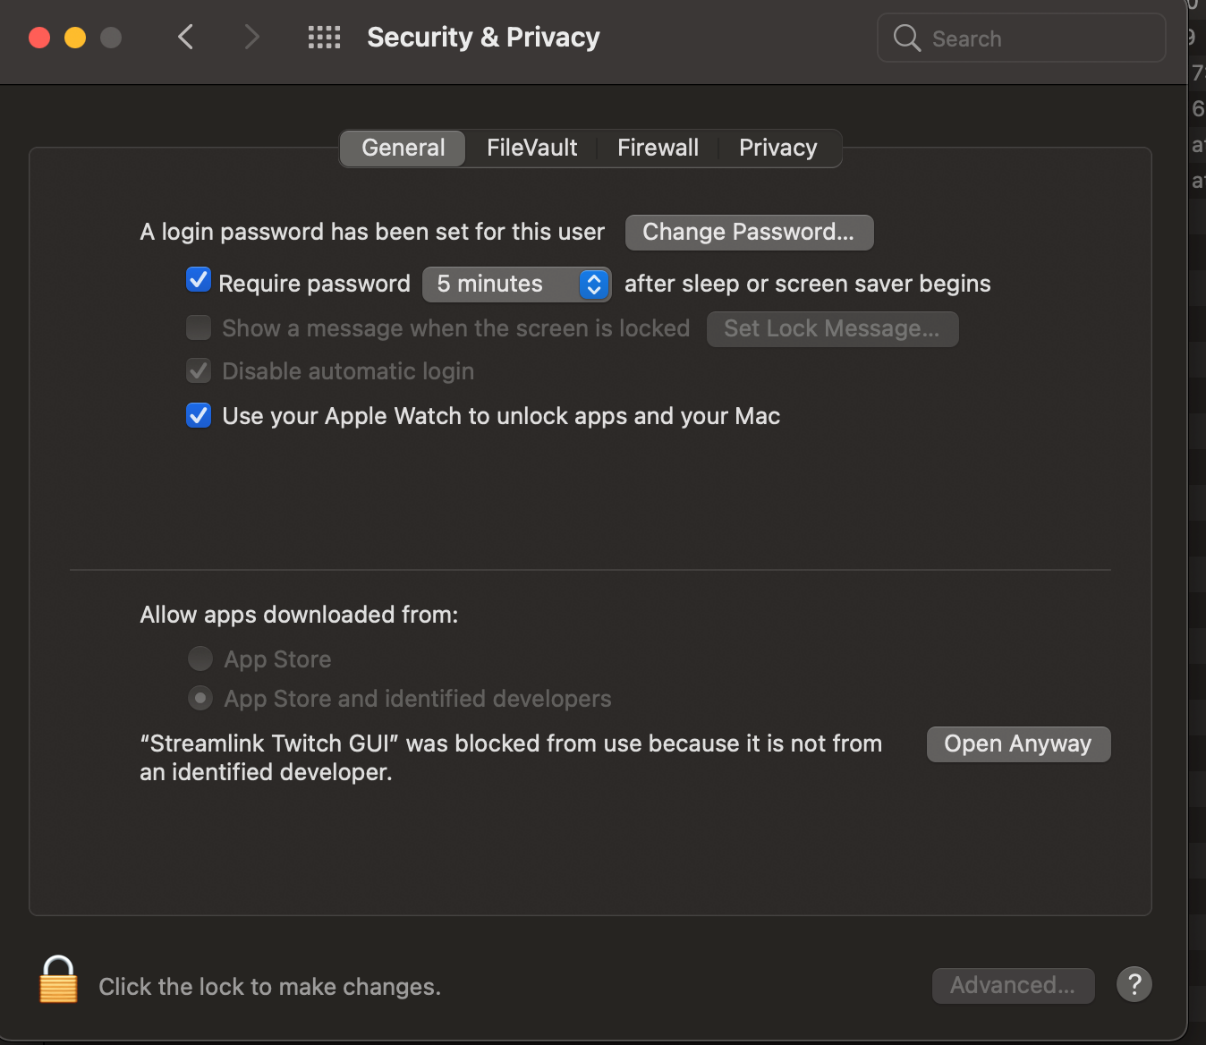The height and width of the screenshot is (1045, 1206).
Task: Click the back arrow in the toolbar
Action: click(185, 36)
